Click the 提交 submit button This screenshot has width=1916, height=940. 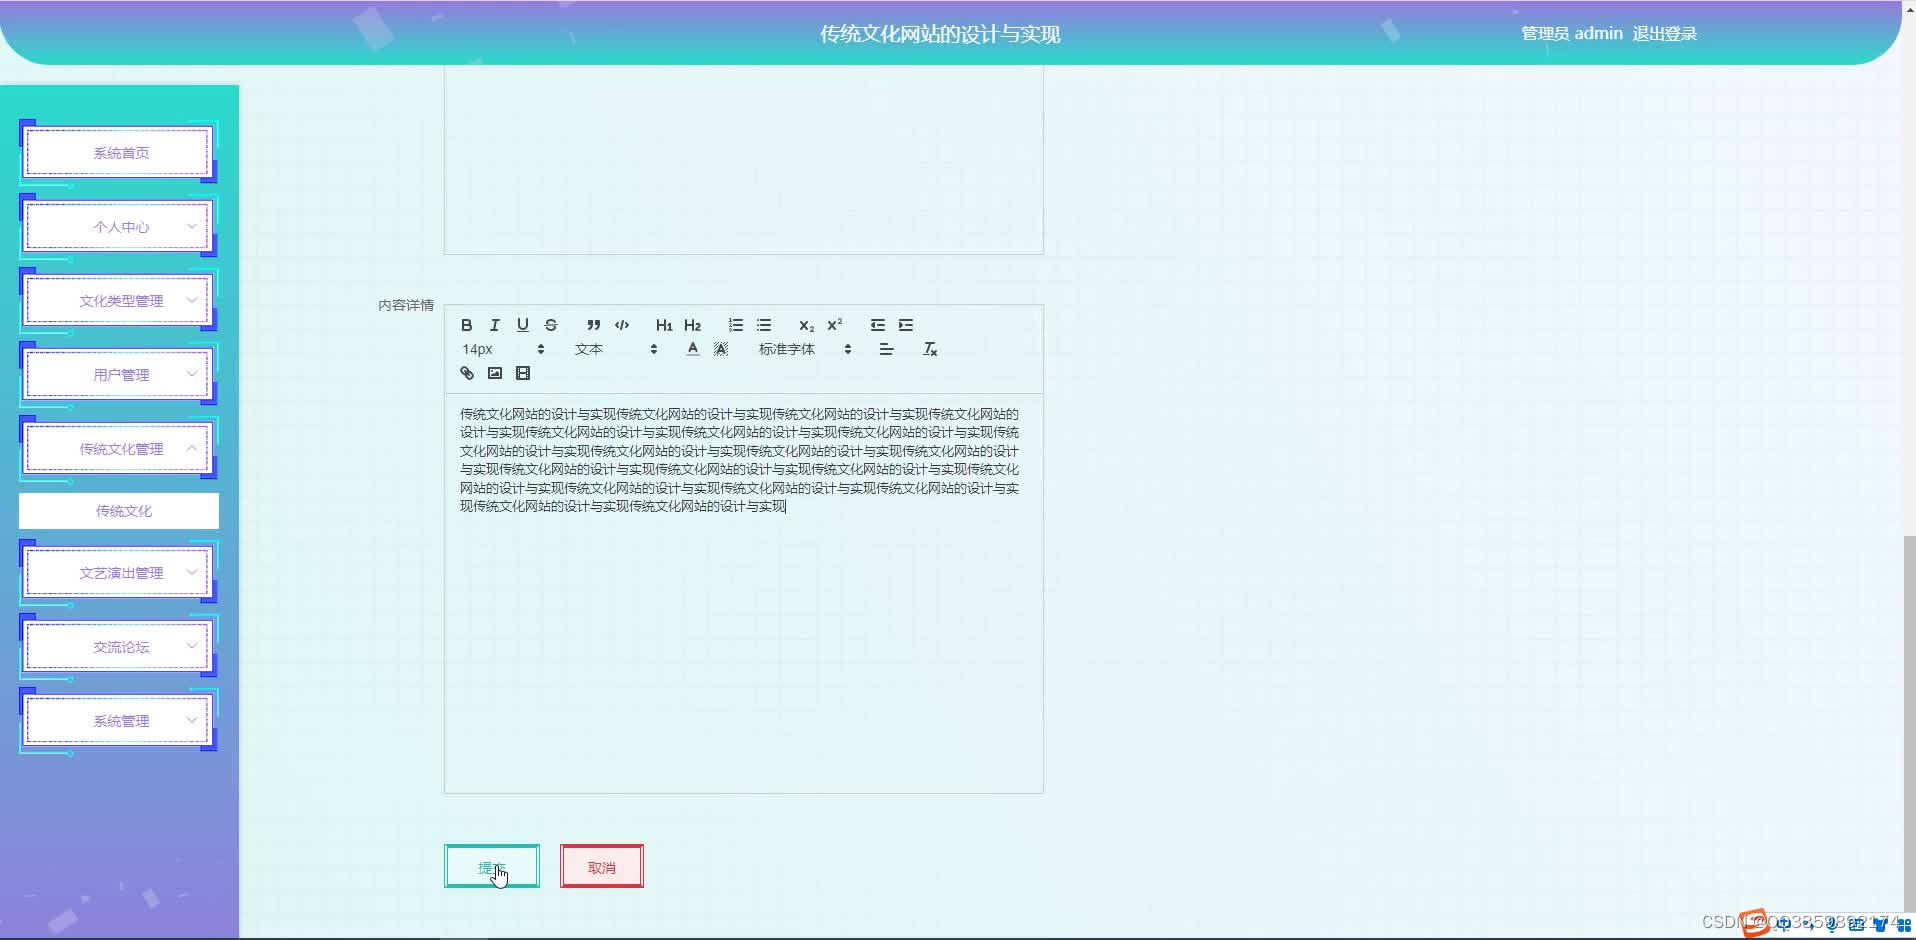492,866
